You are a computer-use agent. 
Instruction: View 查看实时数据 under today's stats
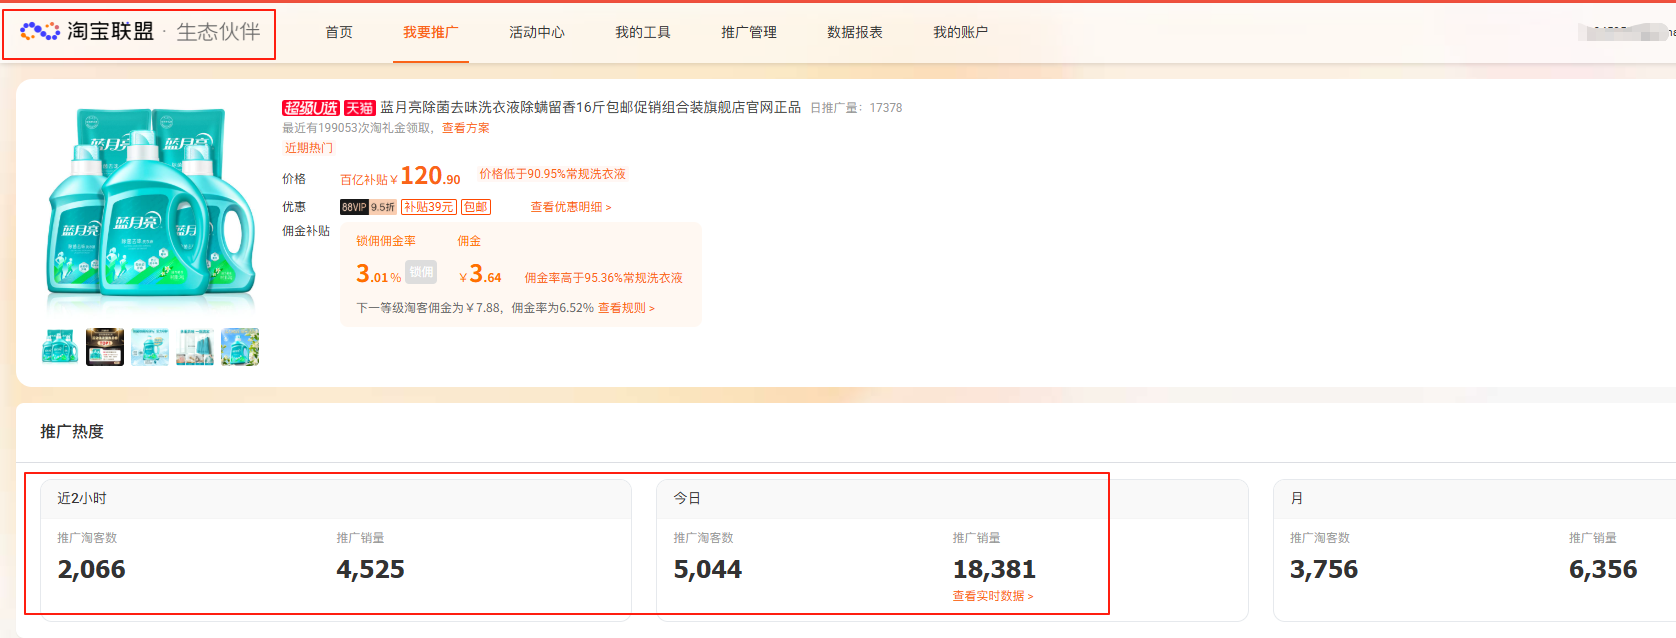[x=992, y=596]
